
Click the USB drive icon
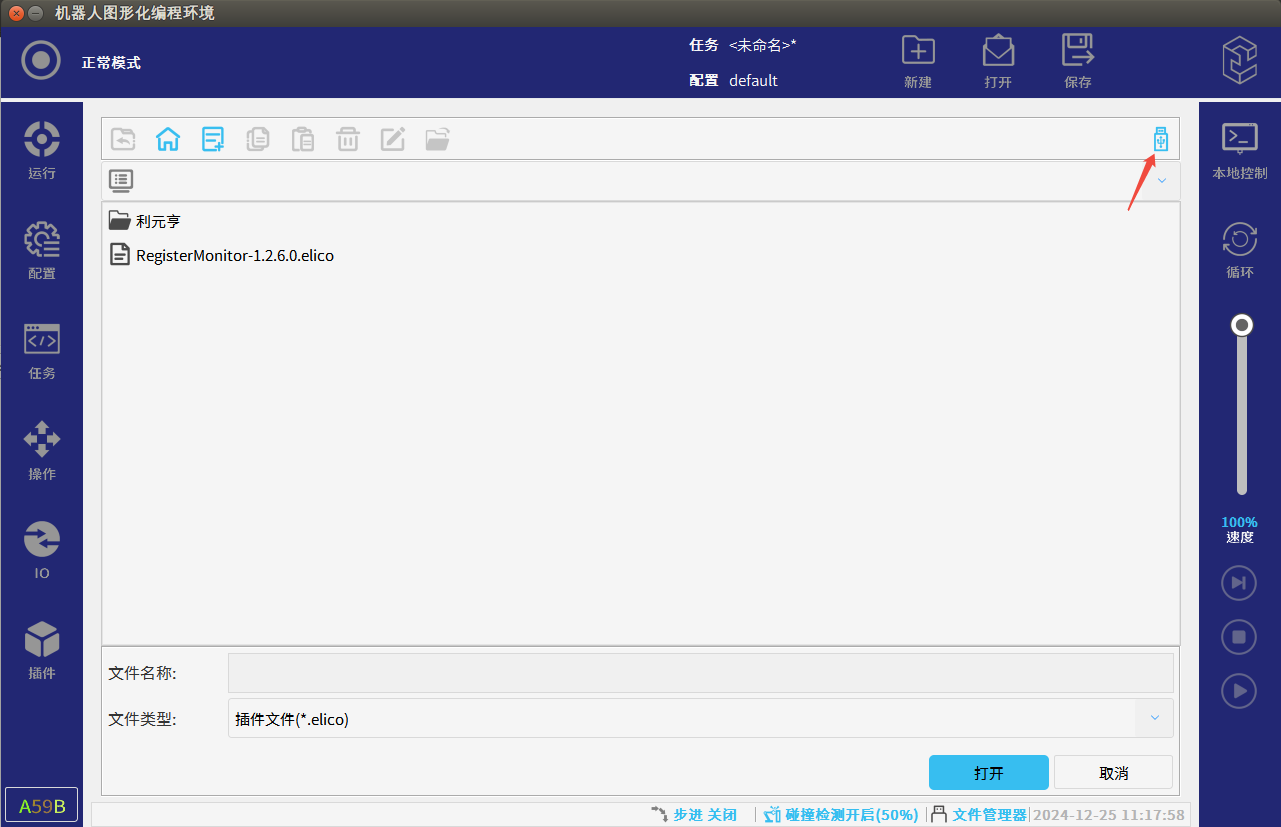point(1160,139)
